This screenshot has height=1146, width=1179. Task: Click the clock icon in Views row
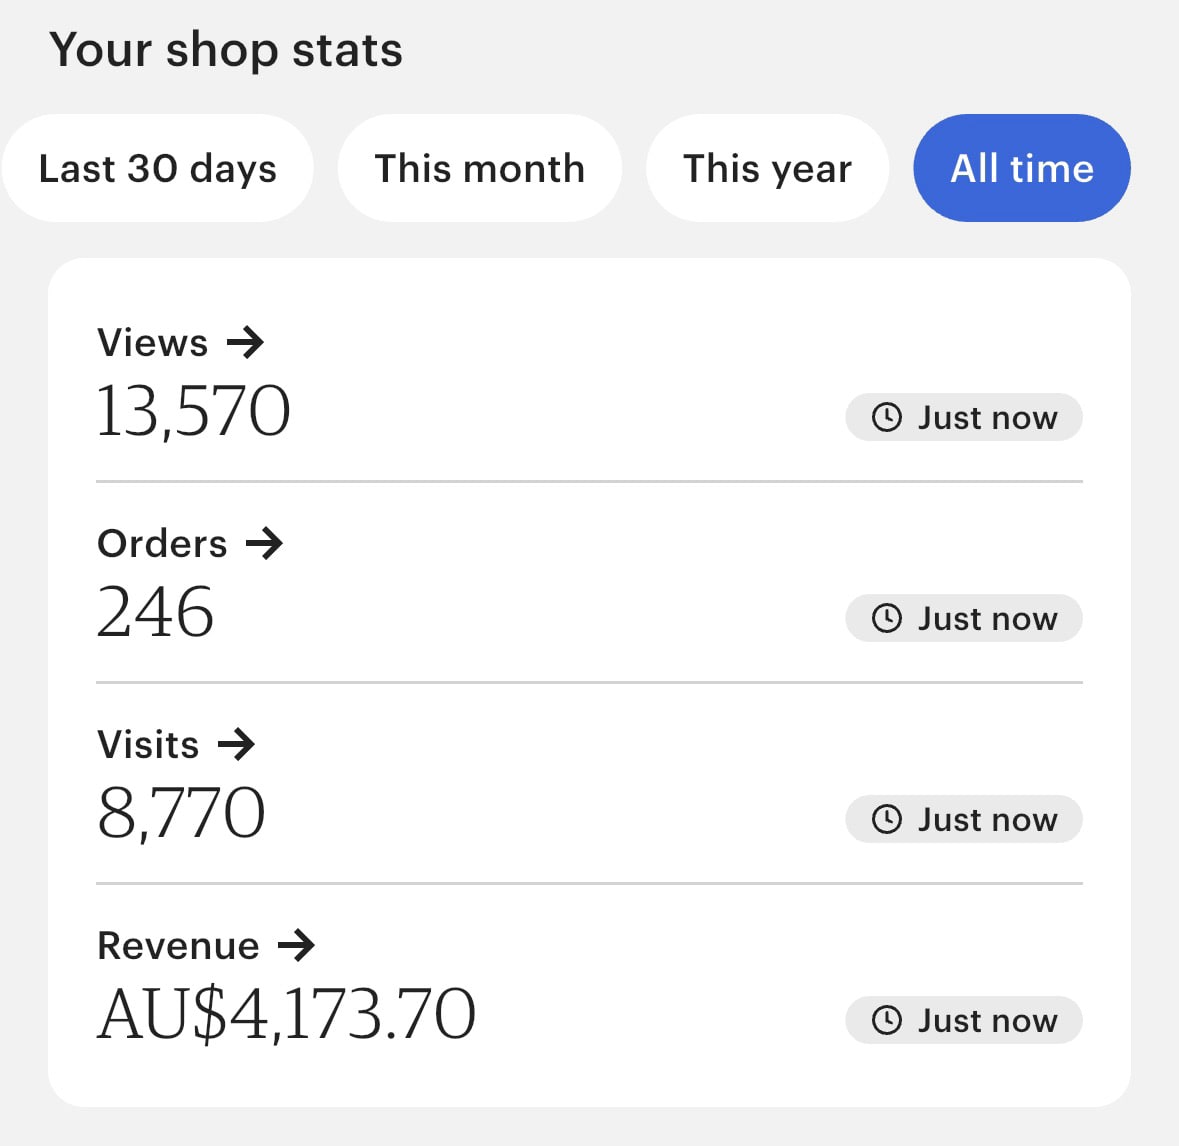pos(887,417)
